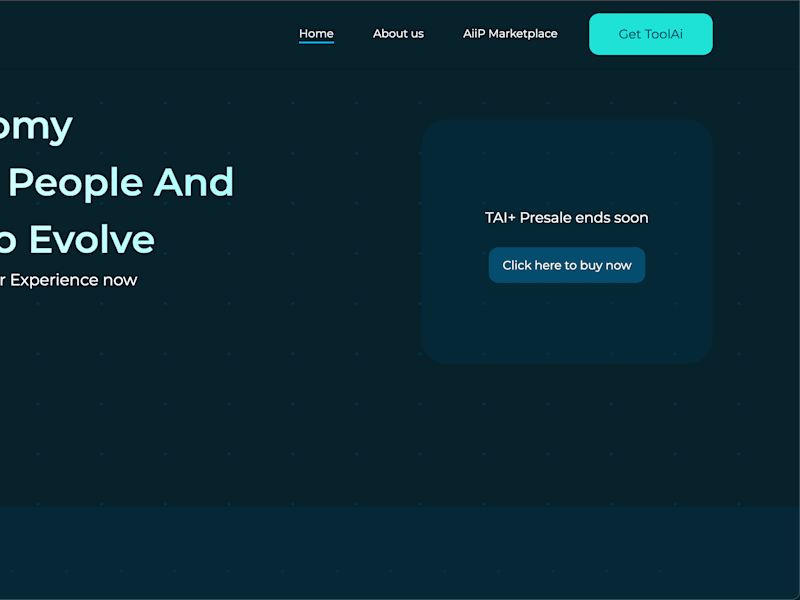Open the Home navigation link
Image resolution: width=800 pixels, height=600 pixels.
tap(316, 34)
